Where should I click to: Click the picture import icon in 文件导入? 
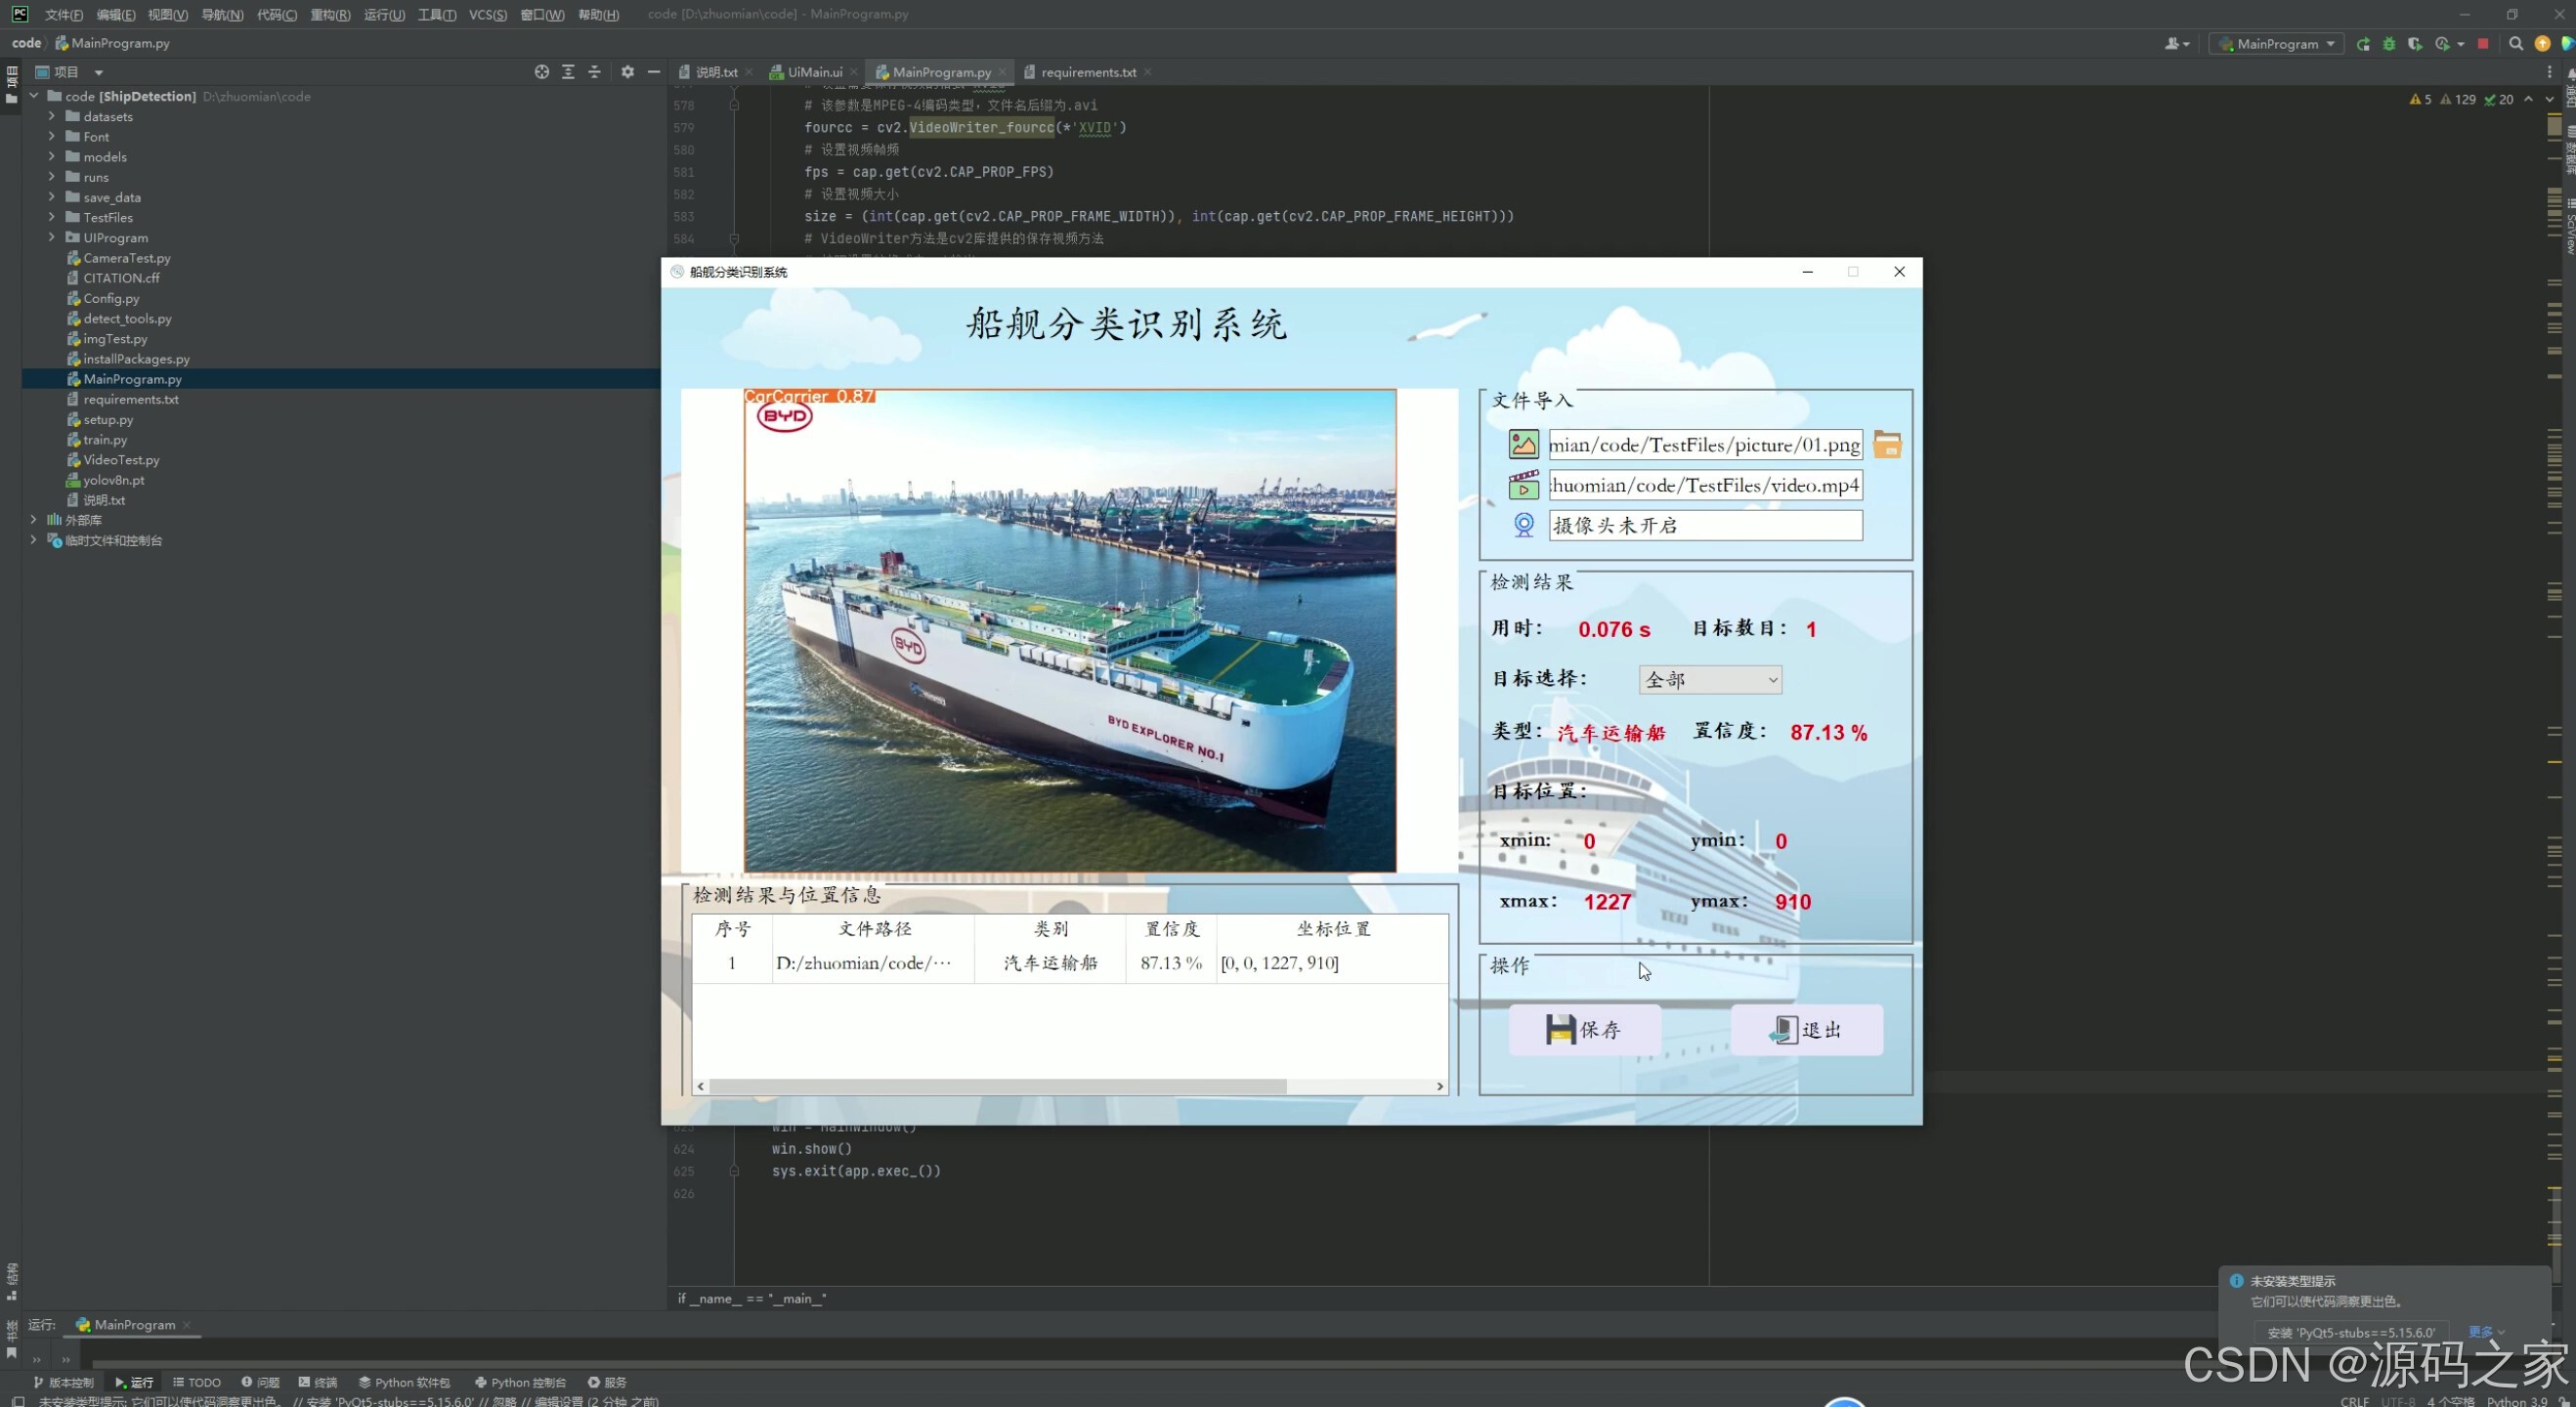[x=1523, y=444]
